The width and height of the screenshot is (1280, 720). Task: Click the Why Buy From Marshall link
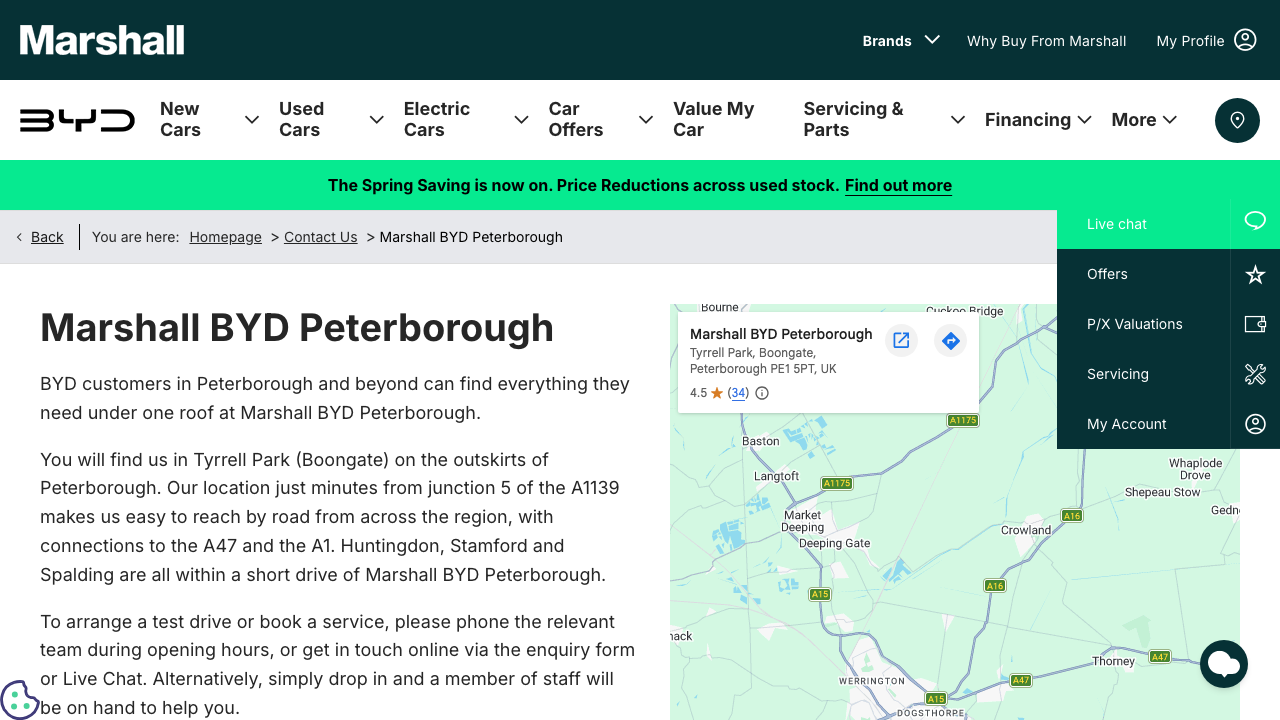[1046, 41]
